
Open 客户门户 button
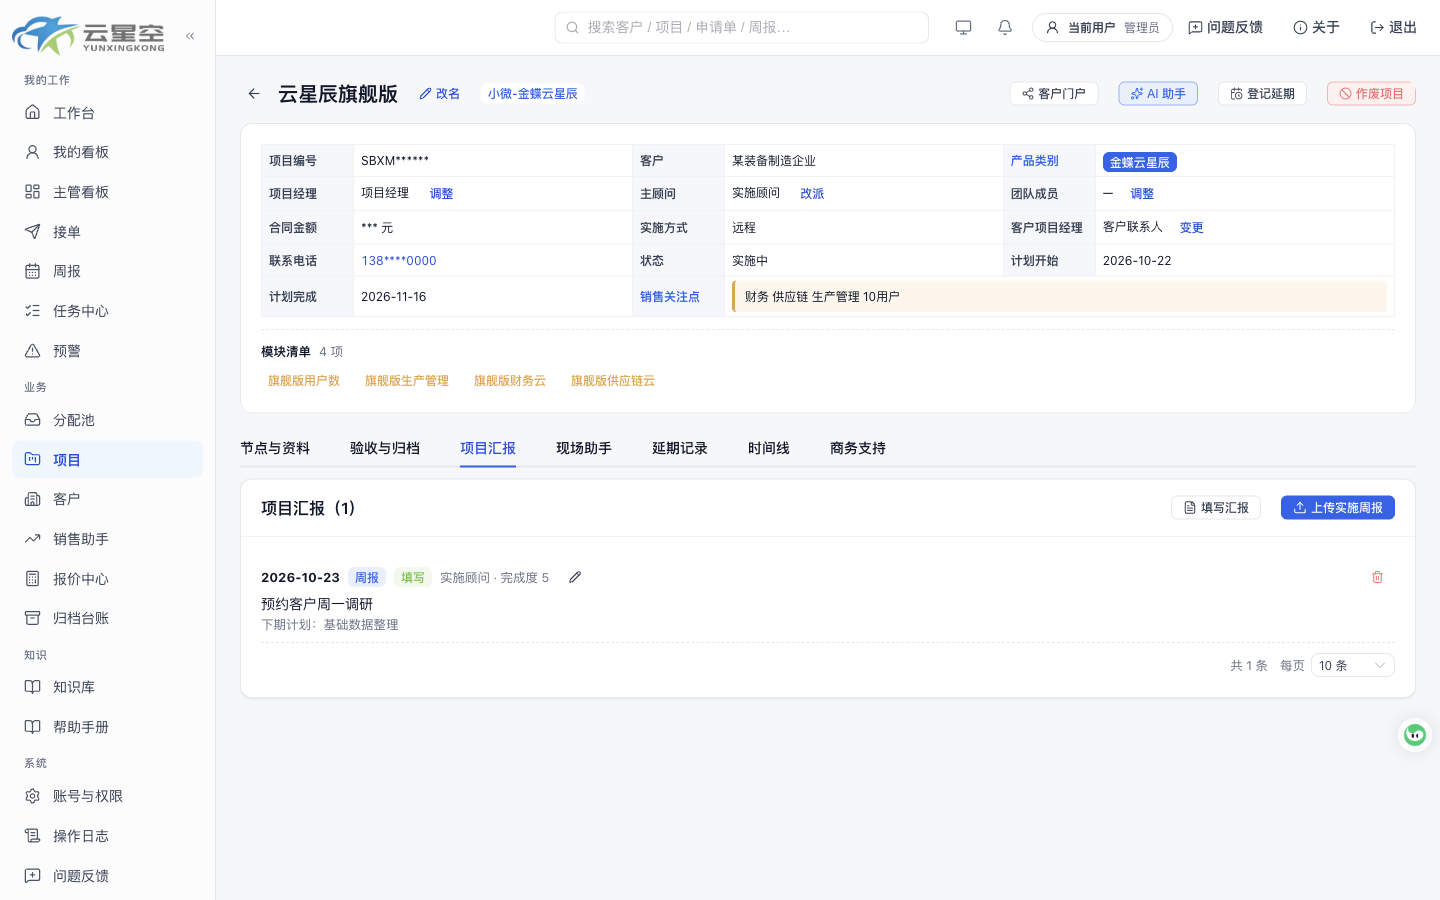(x=1054, y=94)
